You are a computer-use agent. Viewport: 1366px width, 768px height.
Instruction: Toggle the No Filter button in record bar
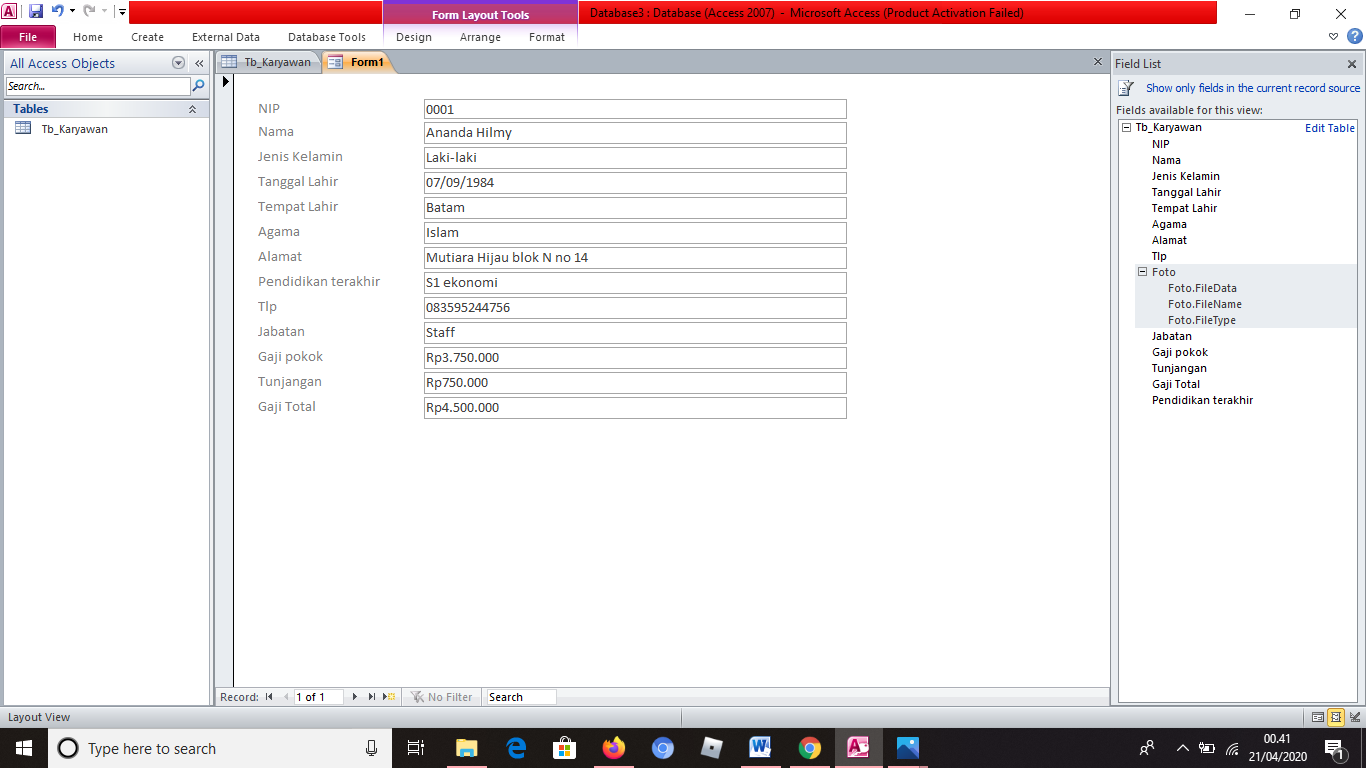point(441,697)
